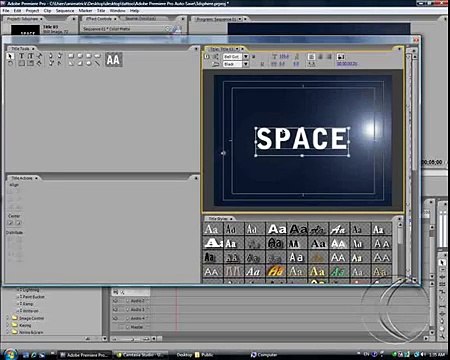Select the Add Anchor Point tool
The width and height of the screenshot is (450, 360).
click(51, 63)
